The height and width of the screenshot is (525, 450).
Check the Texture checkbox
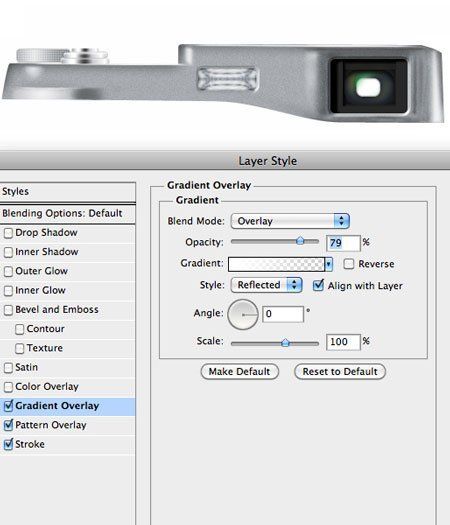coord(19,349)
